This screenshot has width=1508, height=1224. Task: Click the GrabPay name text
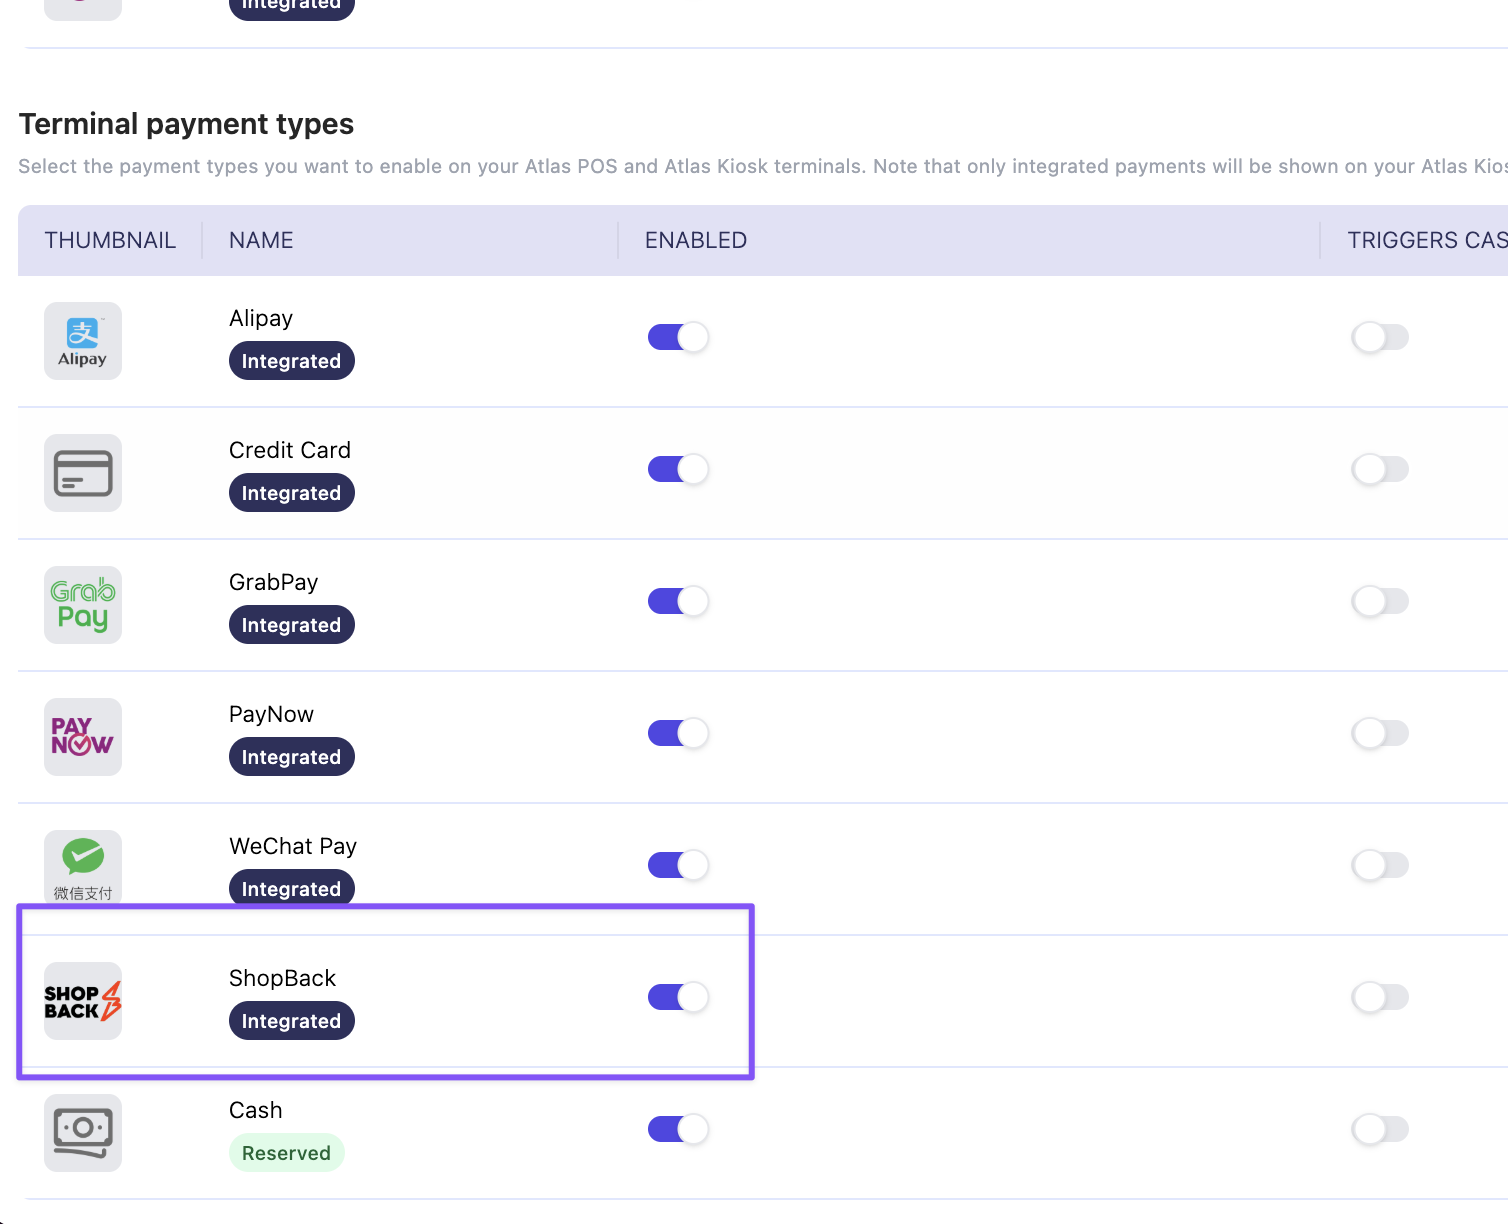click(x=274, y=582)
